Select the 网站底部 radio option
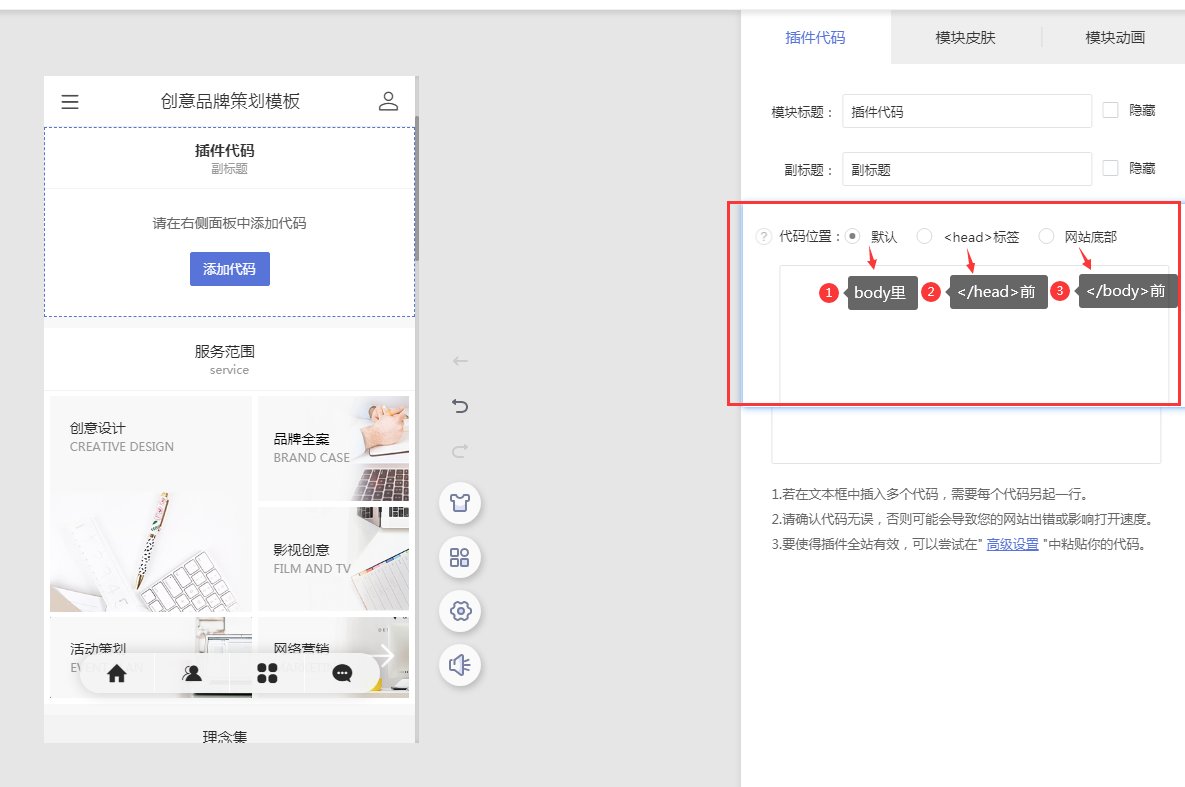Image resolution: width=1185 pixels, height=787 pixels. pos(1046,237)
